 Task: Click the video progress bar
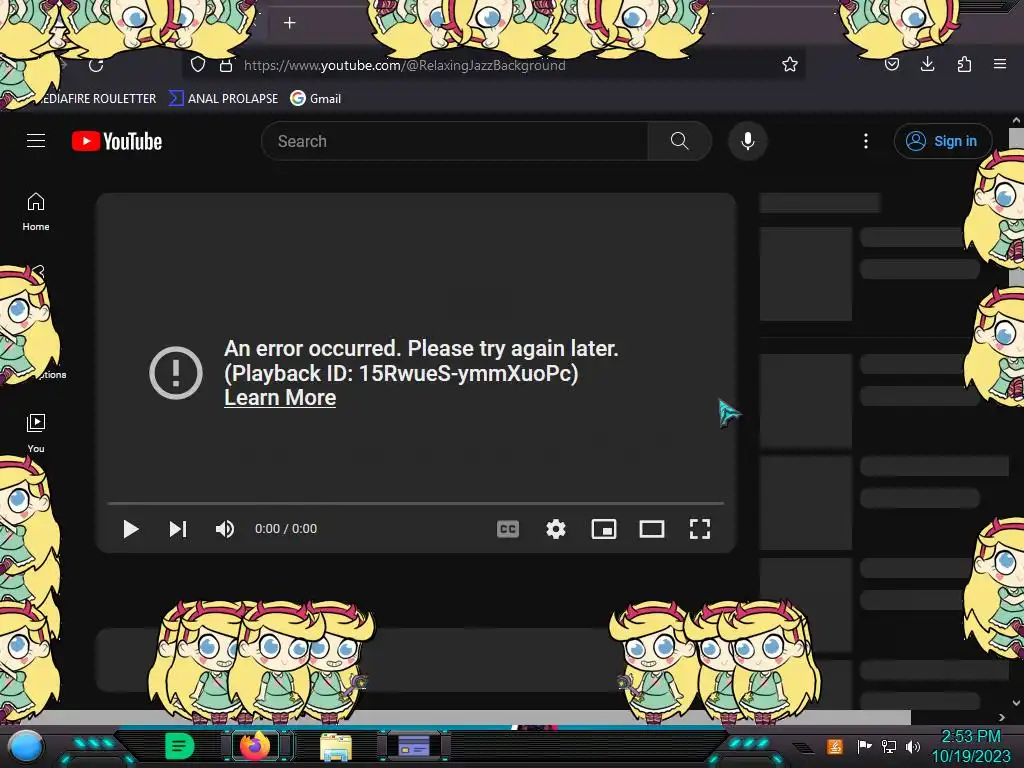416,504
